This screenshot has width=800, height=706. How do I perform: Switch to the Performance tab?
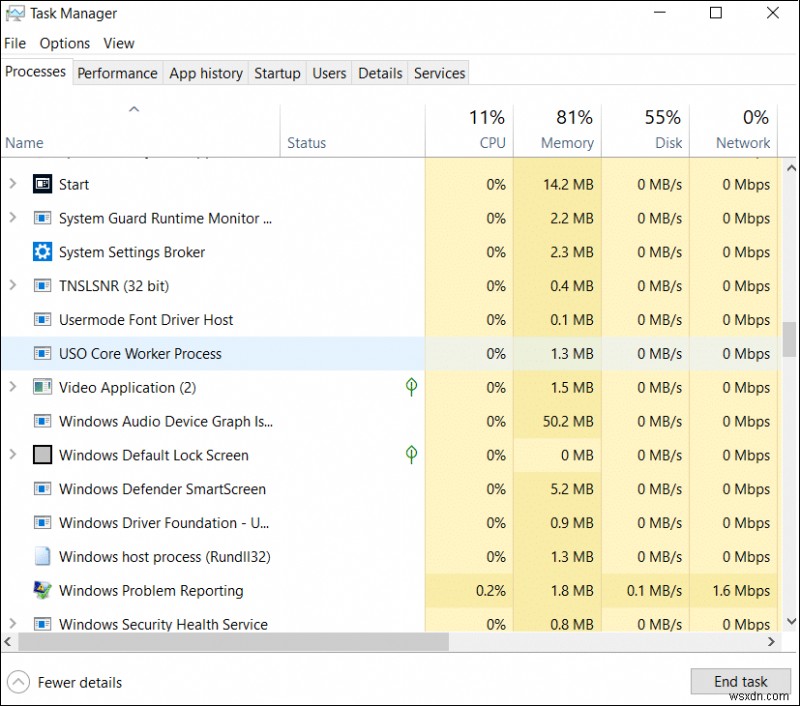point(117,72)
